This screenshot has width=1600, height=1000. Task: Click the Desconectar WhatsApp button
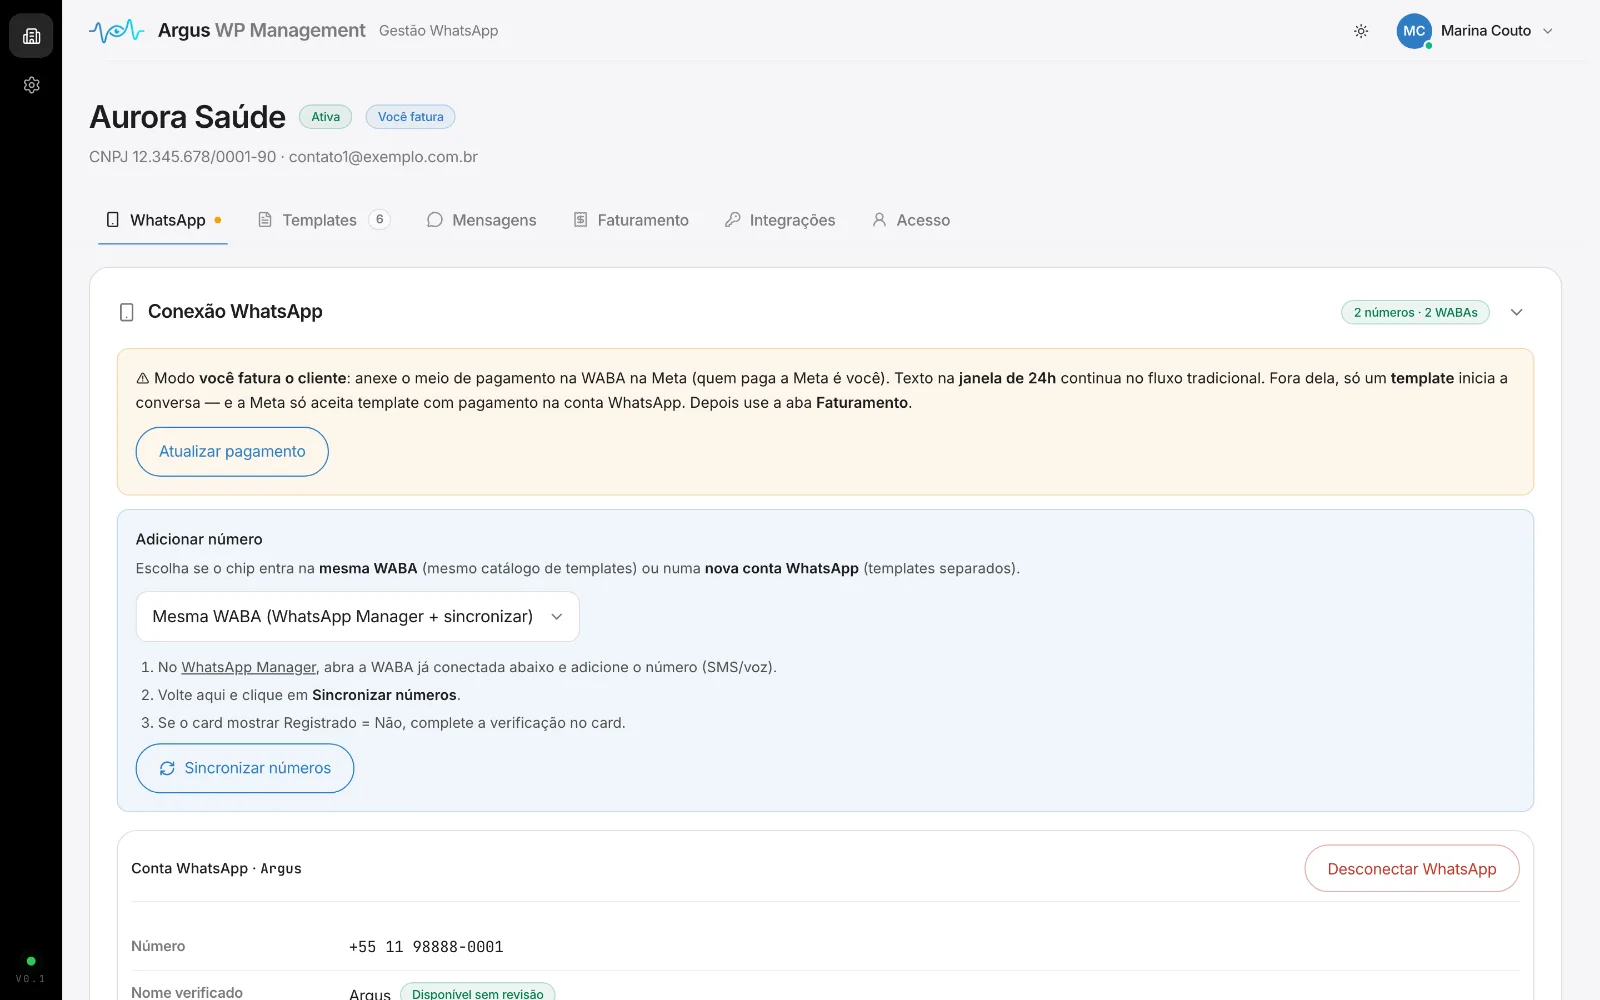(1412, 869)
